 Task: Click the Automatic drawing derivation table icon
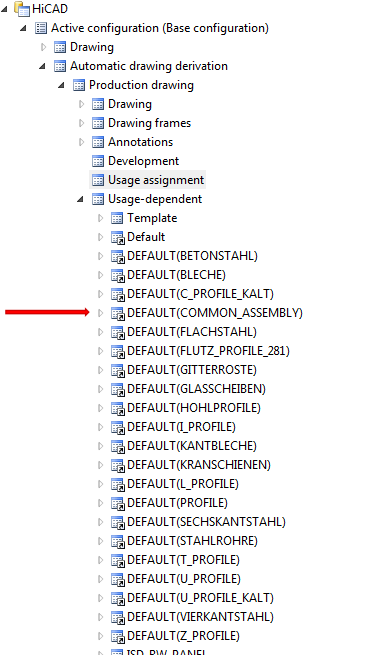60,66
